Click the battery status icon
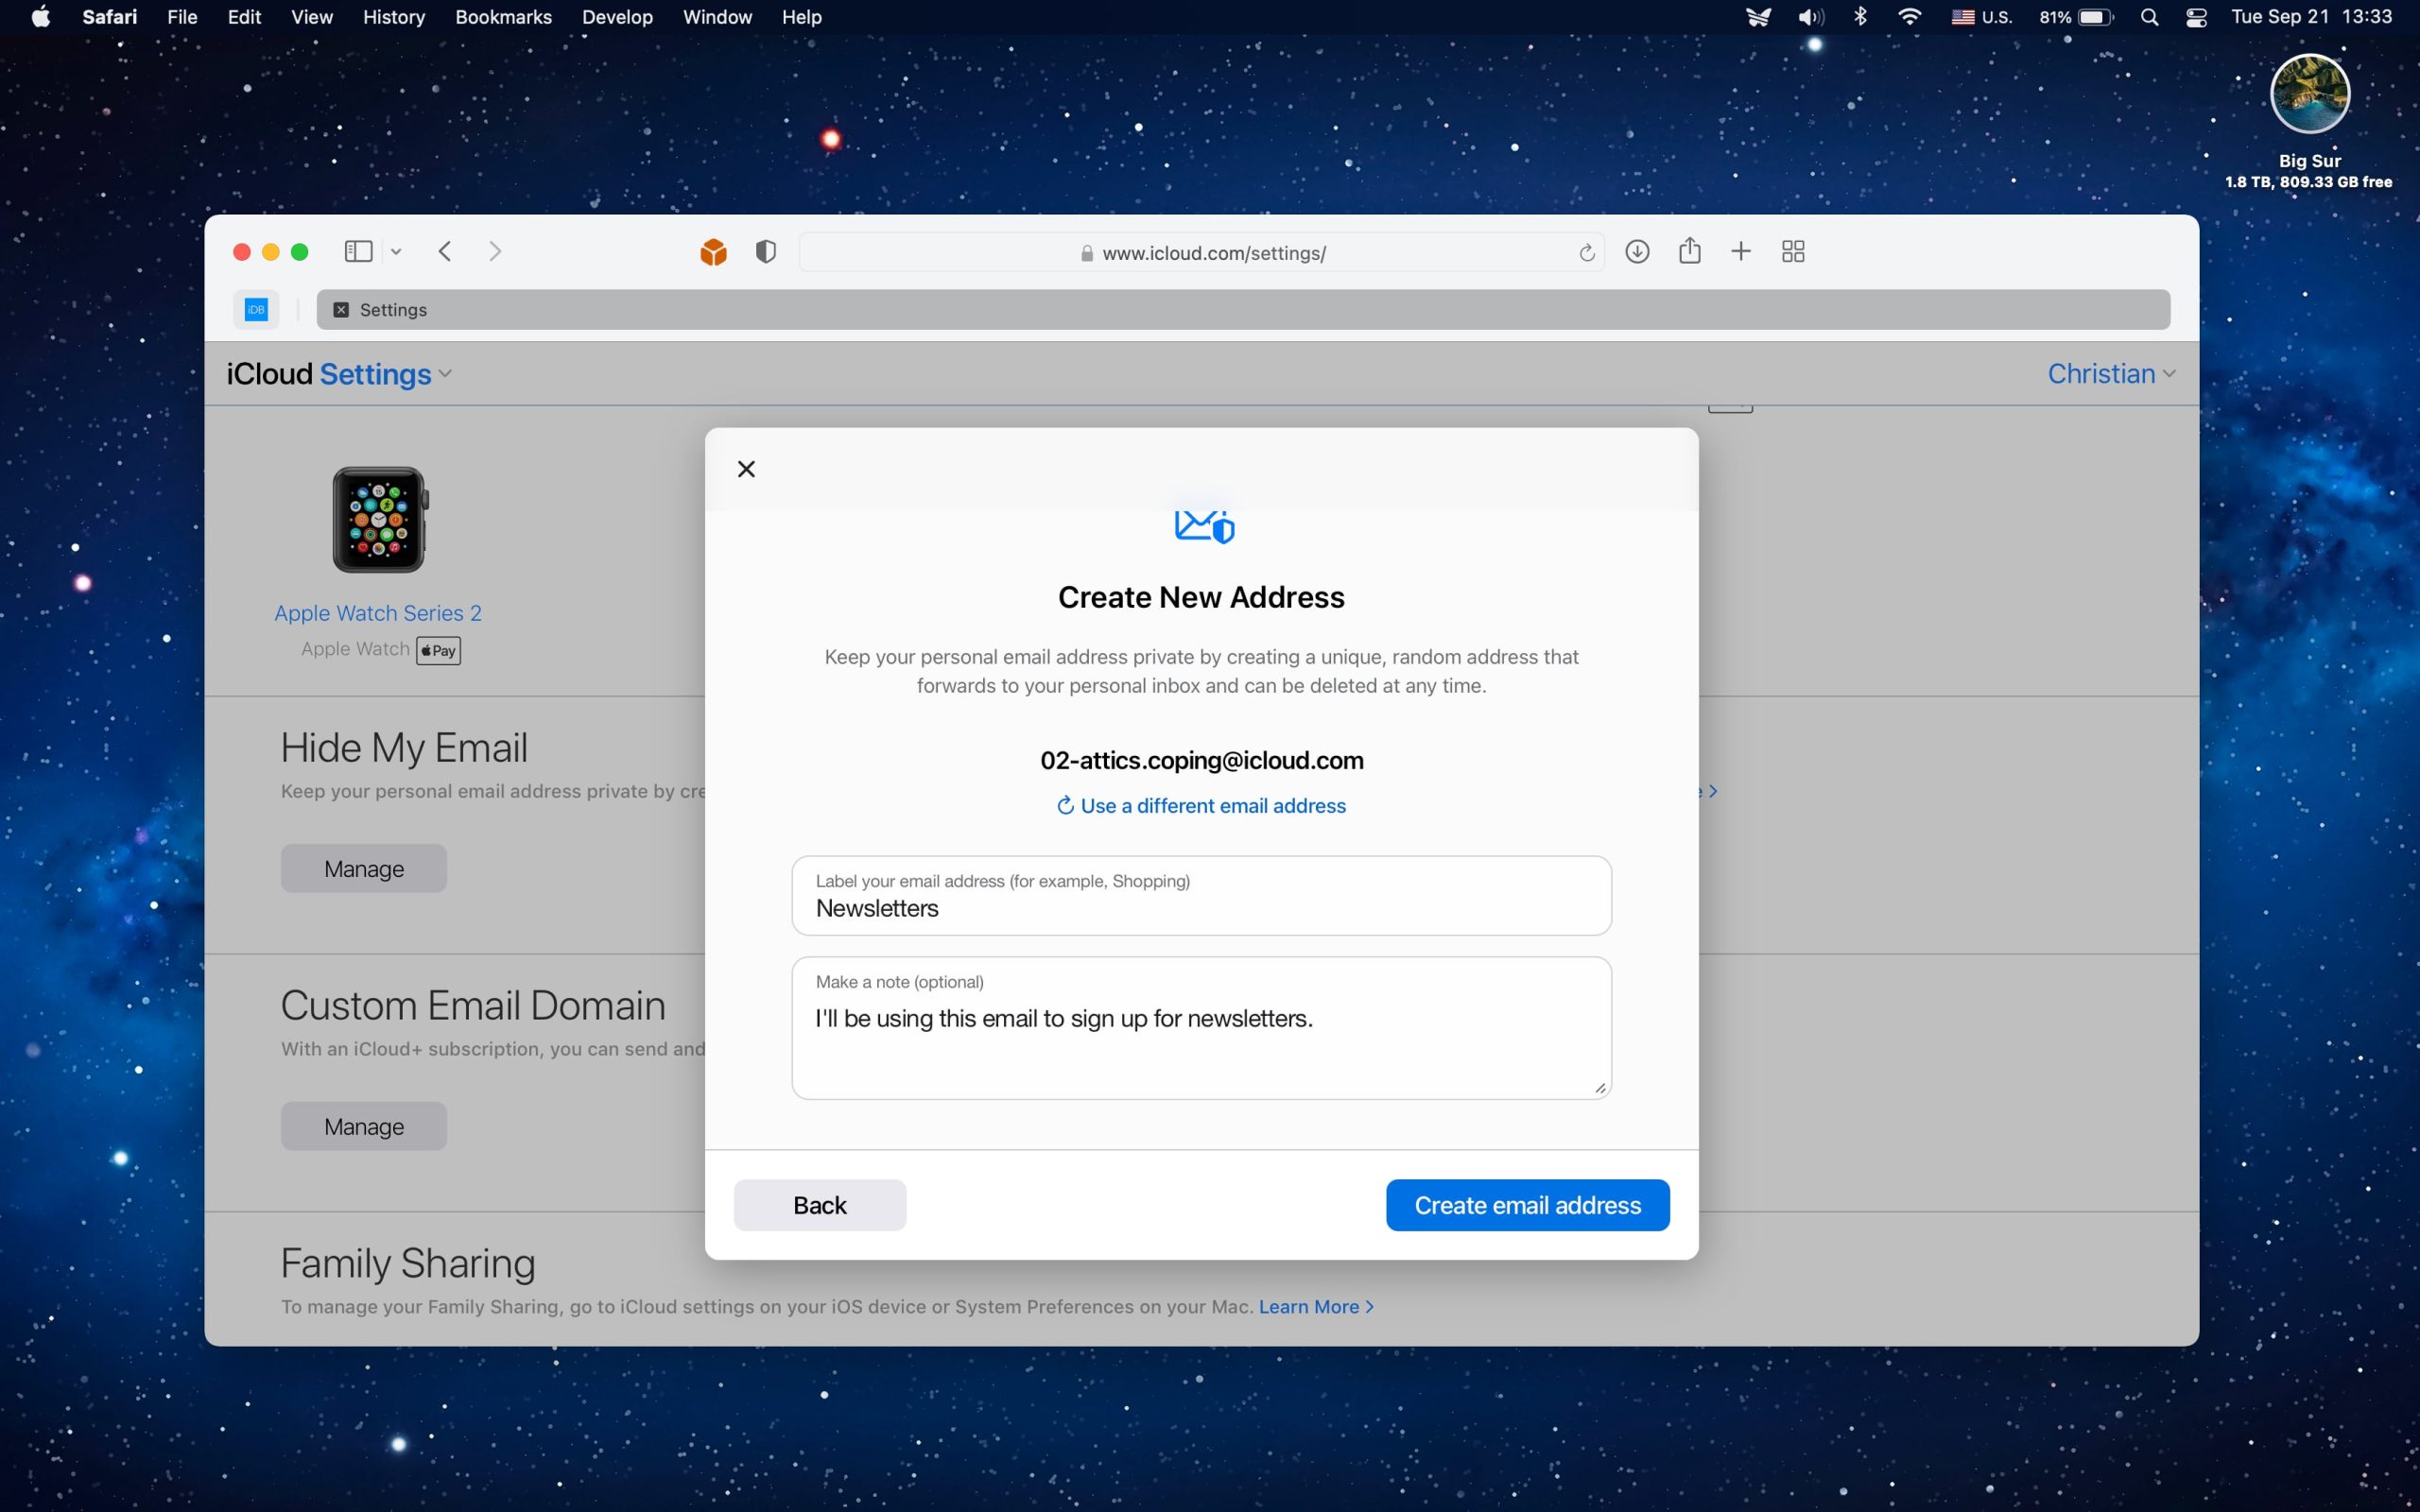This screenshot has width=2420, height=1512. point(2076,17)
